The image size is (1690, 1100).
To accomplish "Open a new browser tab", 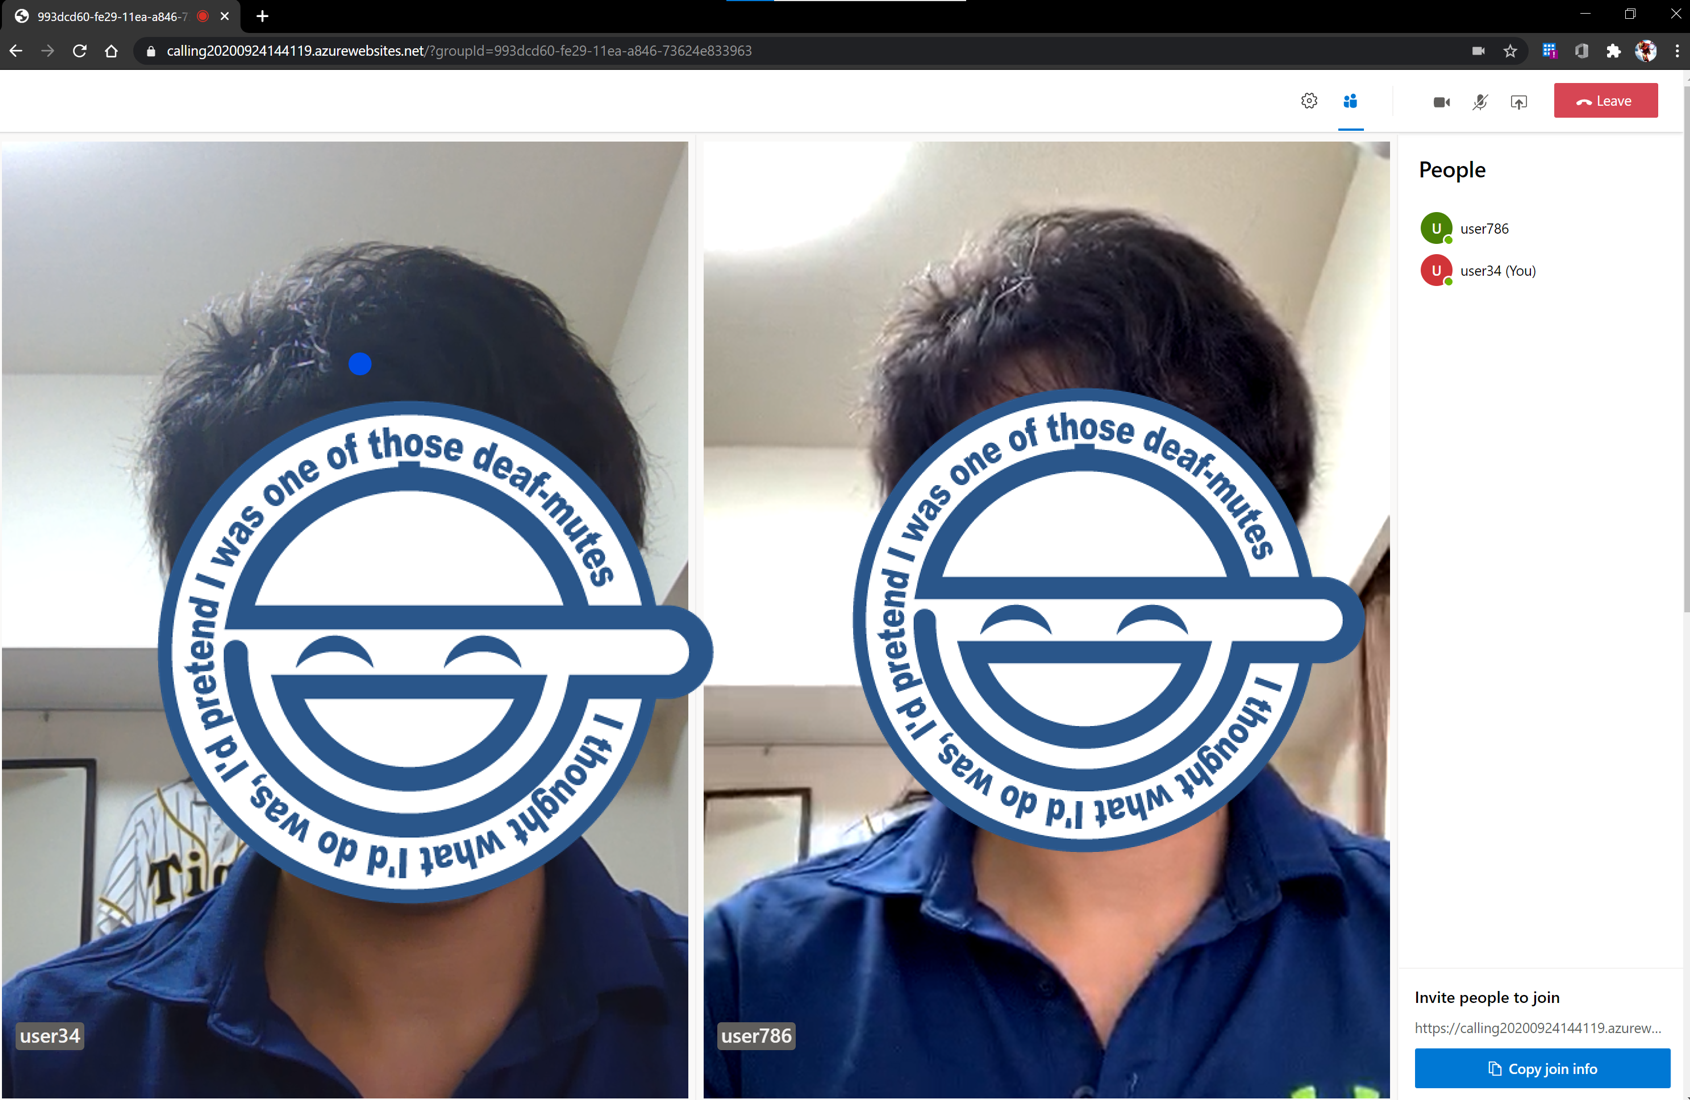I will click(x=261, y=16).
